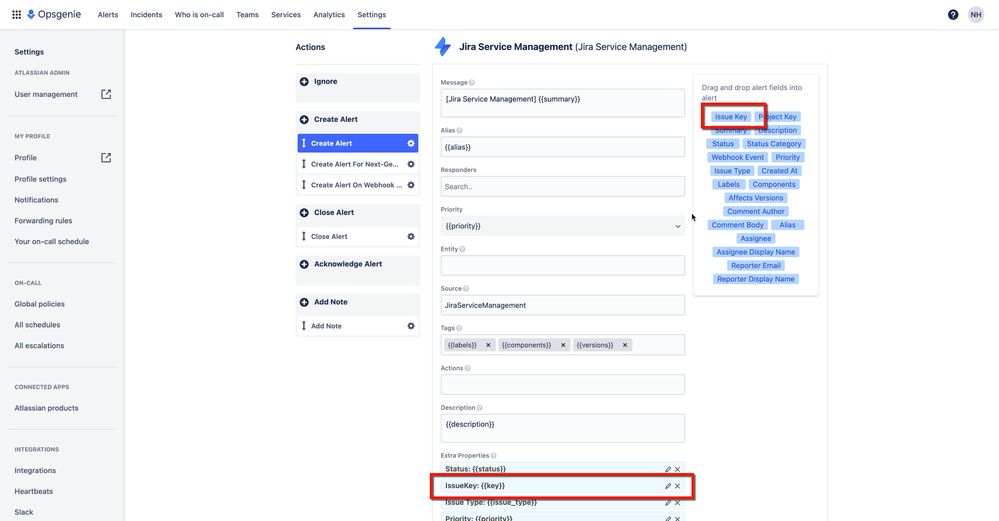Click the Description text area

(563, 429)
